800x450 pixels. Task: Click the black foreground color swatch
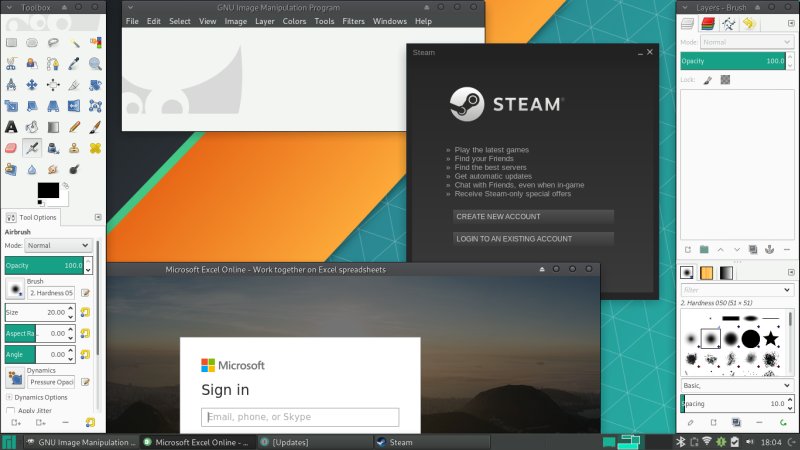coord(48,190)
